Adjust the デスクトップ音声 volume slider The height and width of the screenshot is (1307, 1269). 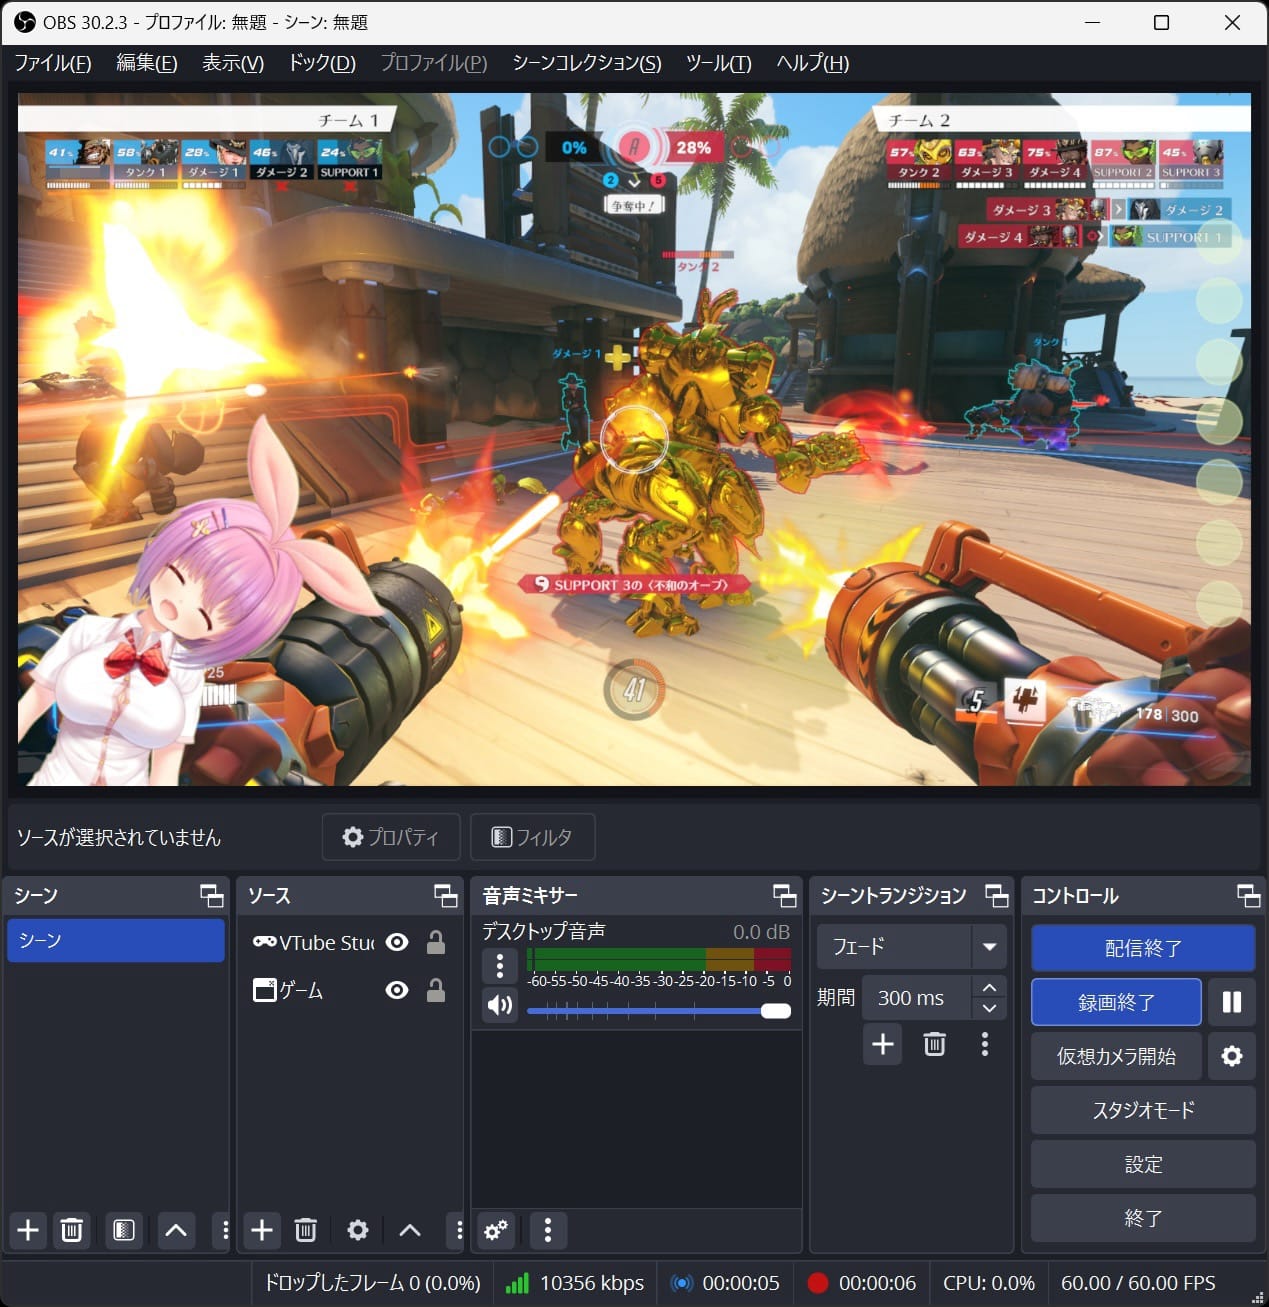(x=659, y=1011)
